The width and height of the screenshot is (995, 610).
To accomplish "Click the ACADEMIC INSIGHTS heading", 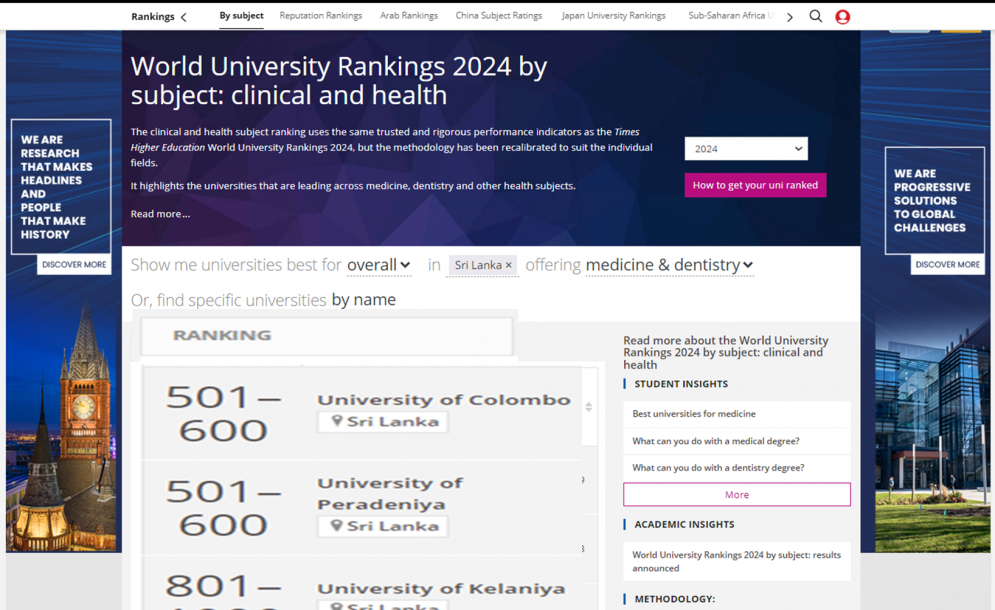I will point(684,524).
